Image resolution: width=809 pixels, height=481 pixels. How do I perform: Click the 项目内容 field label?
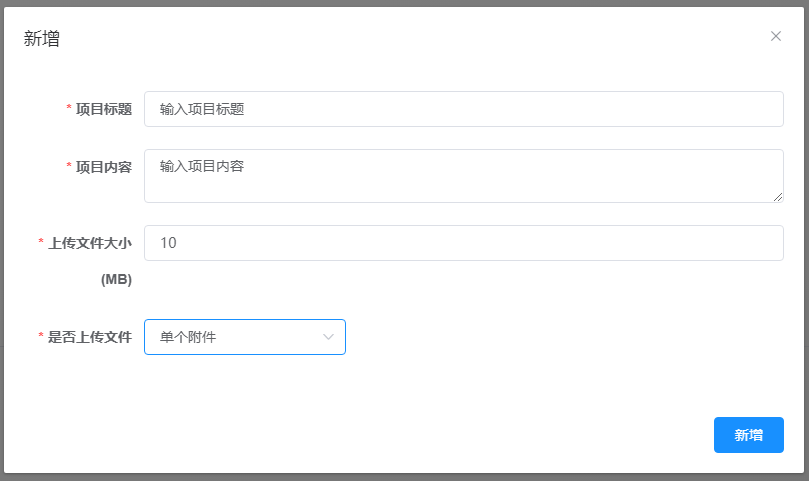pos(104,167)
